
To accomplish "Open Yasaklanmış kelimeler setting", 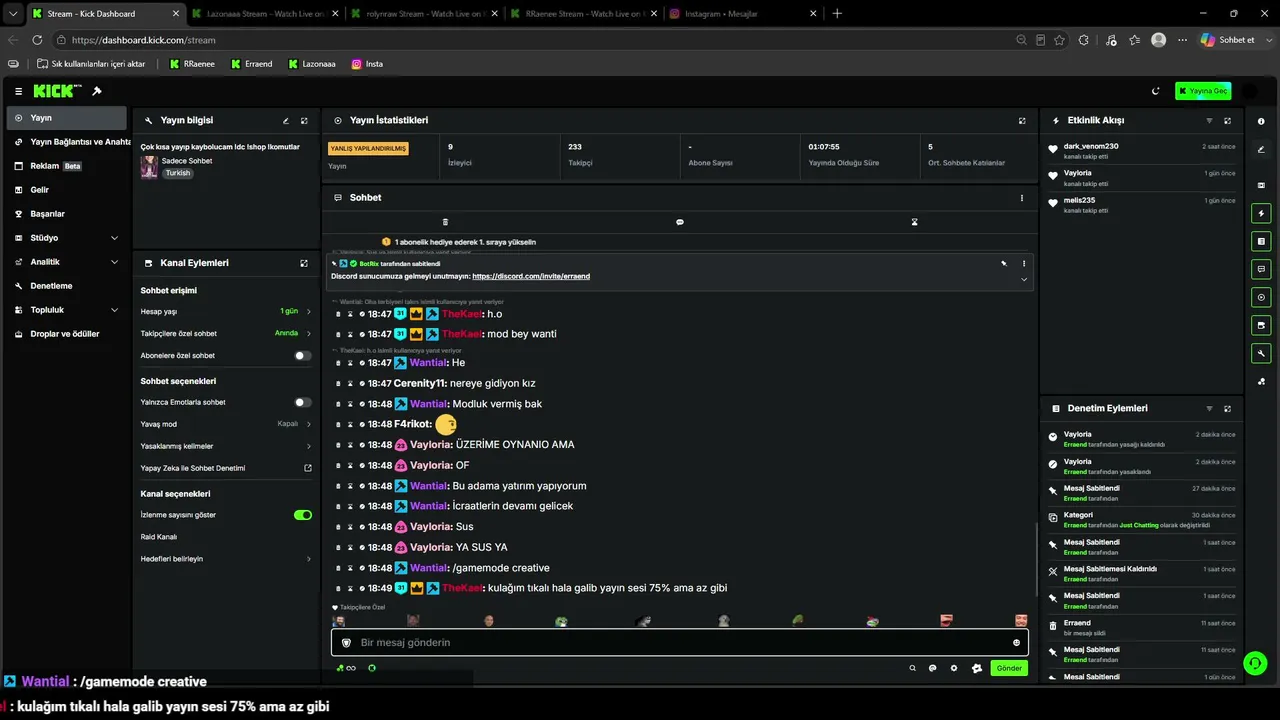I will pyautogui.click(x=226, y=446).
